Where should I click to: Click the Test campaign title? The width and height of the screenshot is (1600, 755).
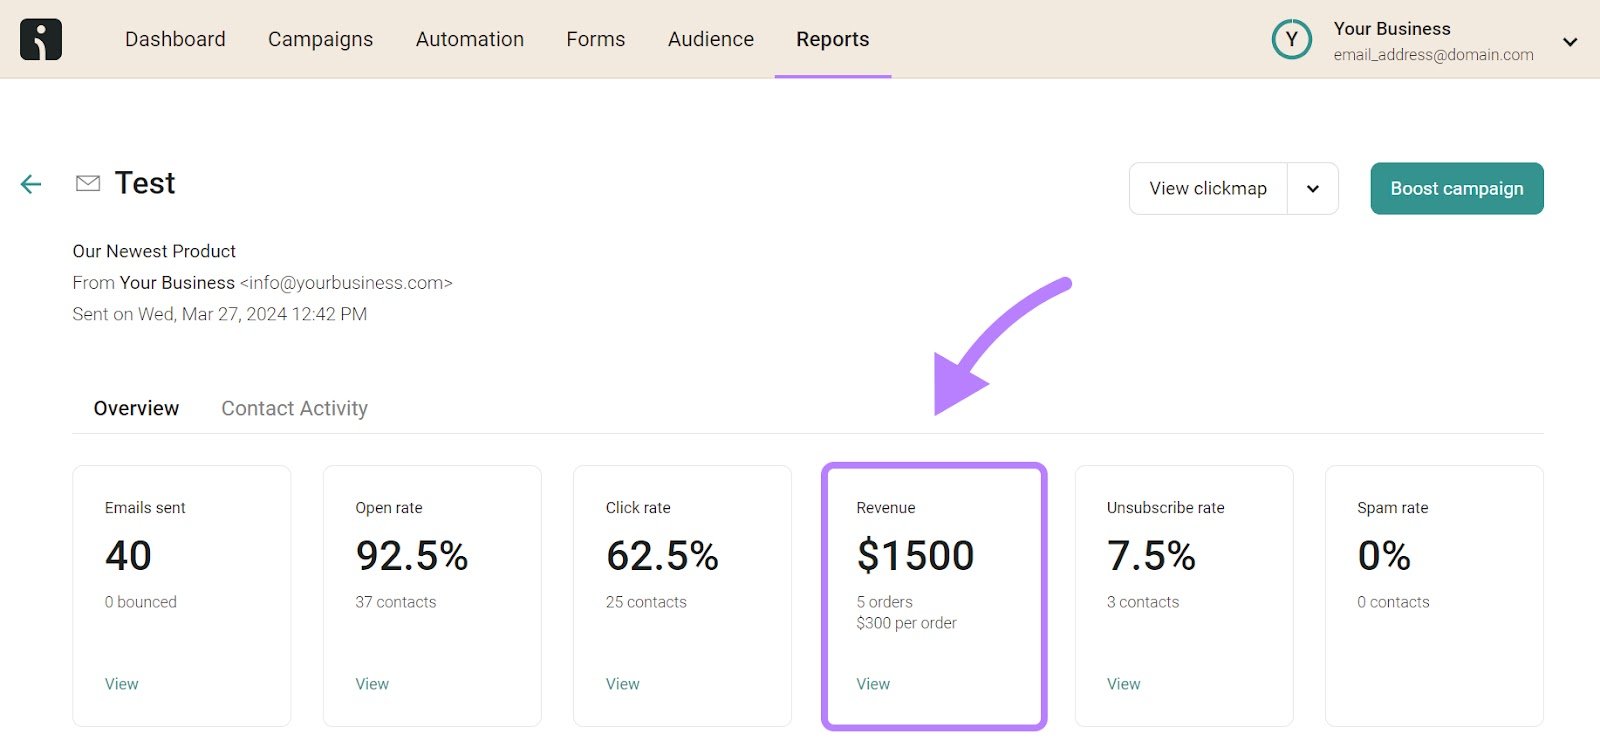tap(145, 183)
